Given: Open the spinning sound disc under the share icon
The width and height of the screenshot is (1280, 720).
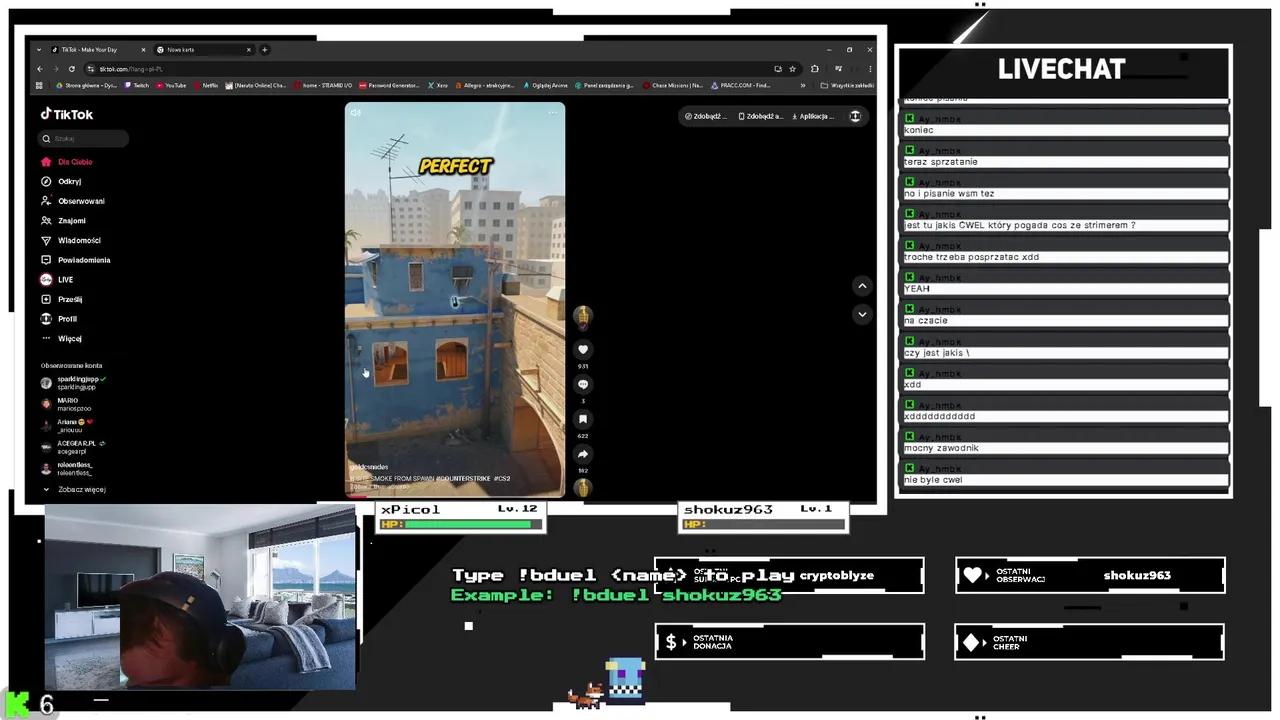Looking at the screenshot, I should (583, 487).
